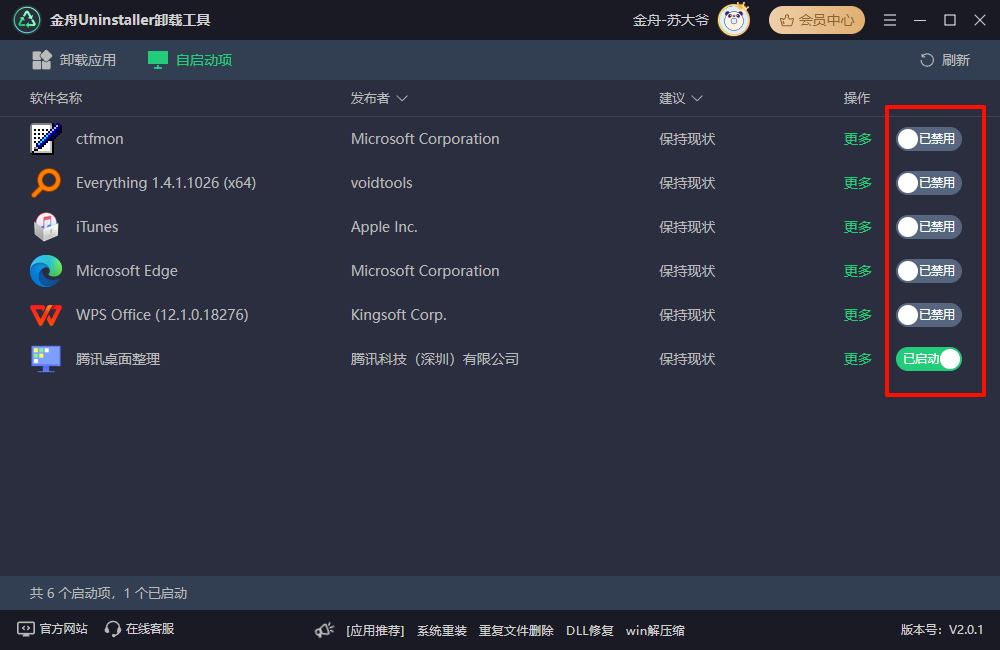Enable Everything startup toggle

(929, 182)
